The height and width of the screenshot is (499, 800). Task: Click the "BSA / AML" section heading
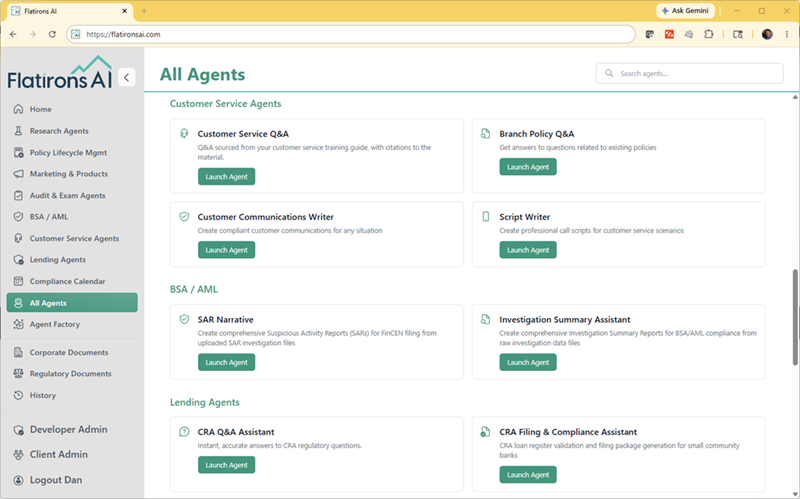(194, 289)
